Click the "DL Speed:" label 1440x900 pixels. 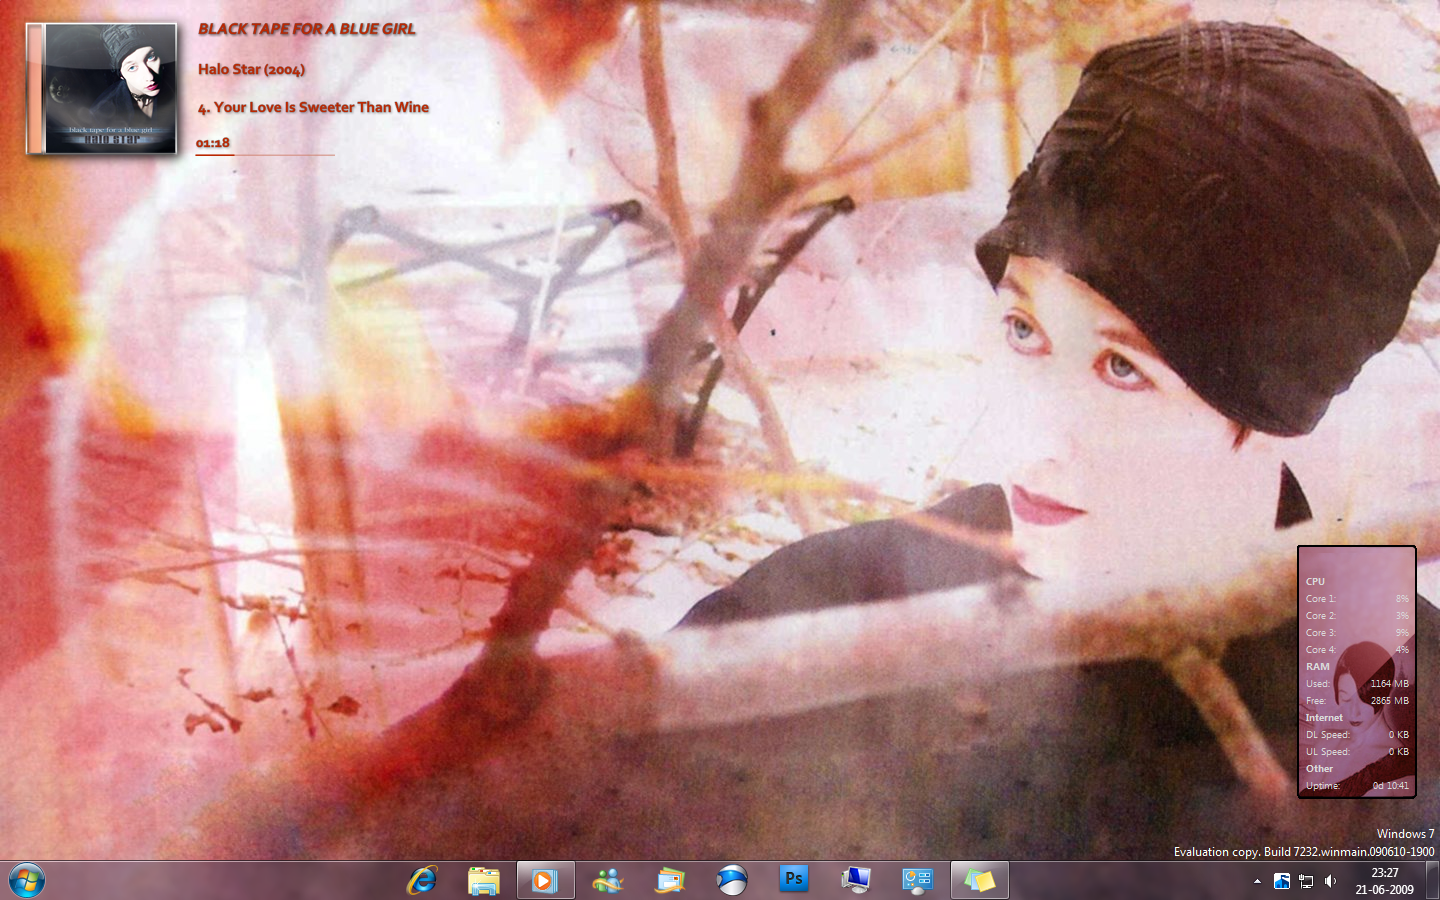[x=1327, y=734]
